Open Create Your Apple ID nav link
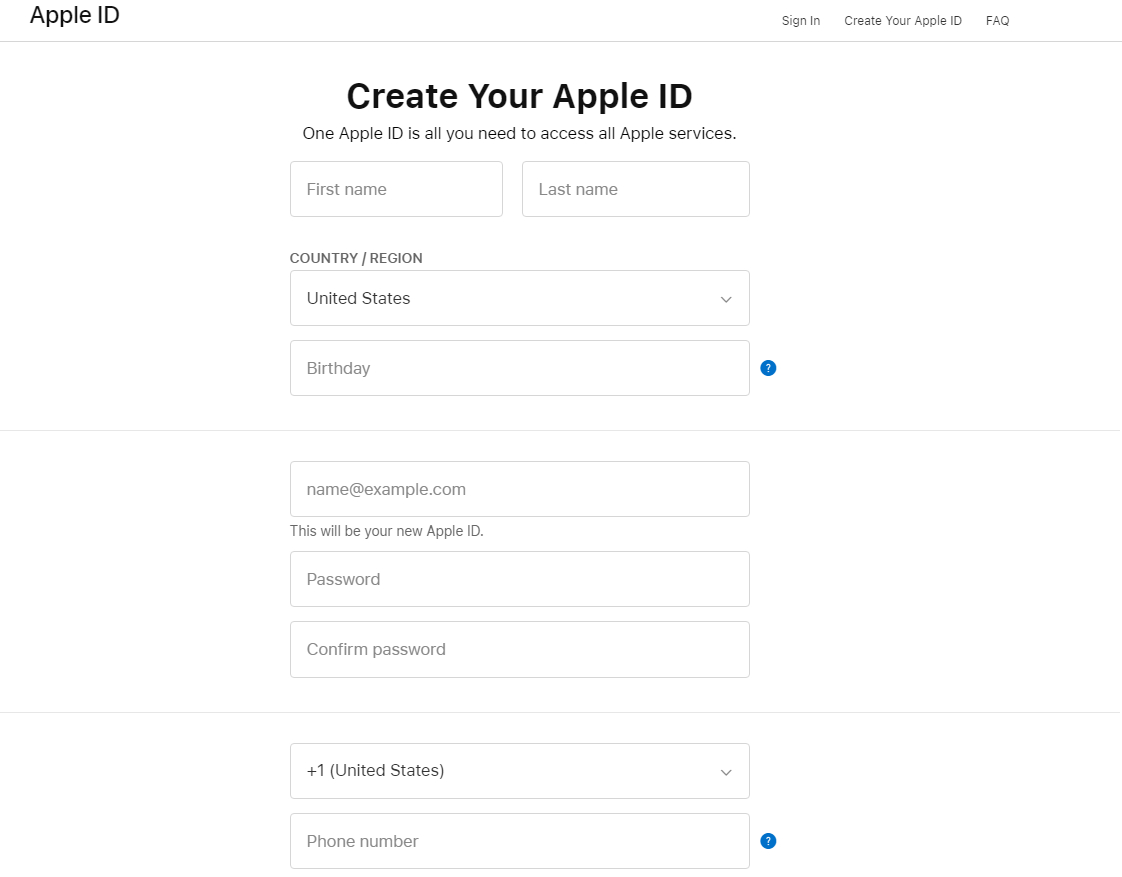The width and height of the screenshot is (1122, 877). (903, 21)
